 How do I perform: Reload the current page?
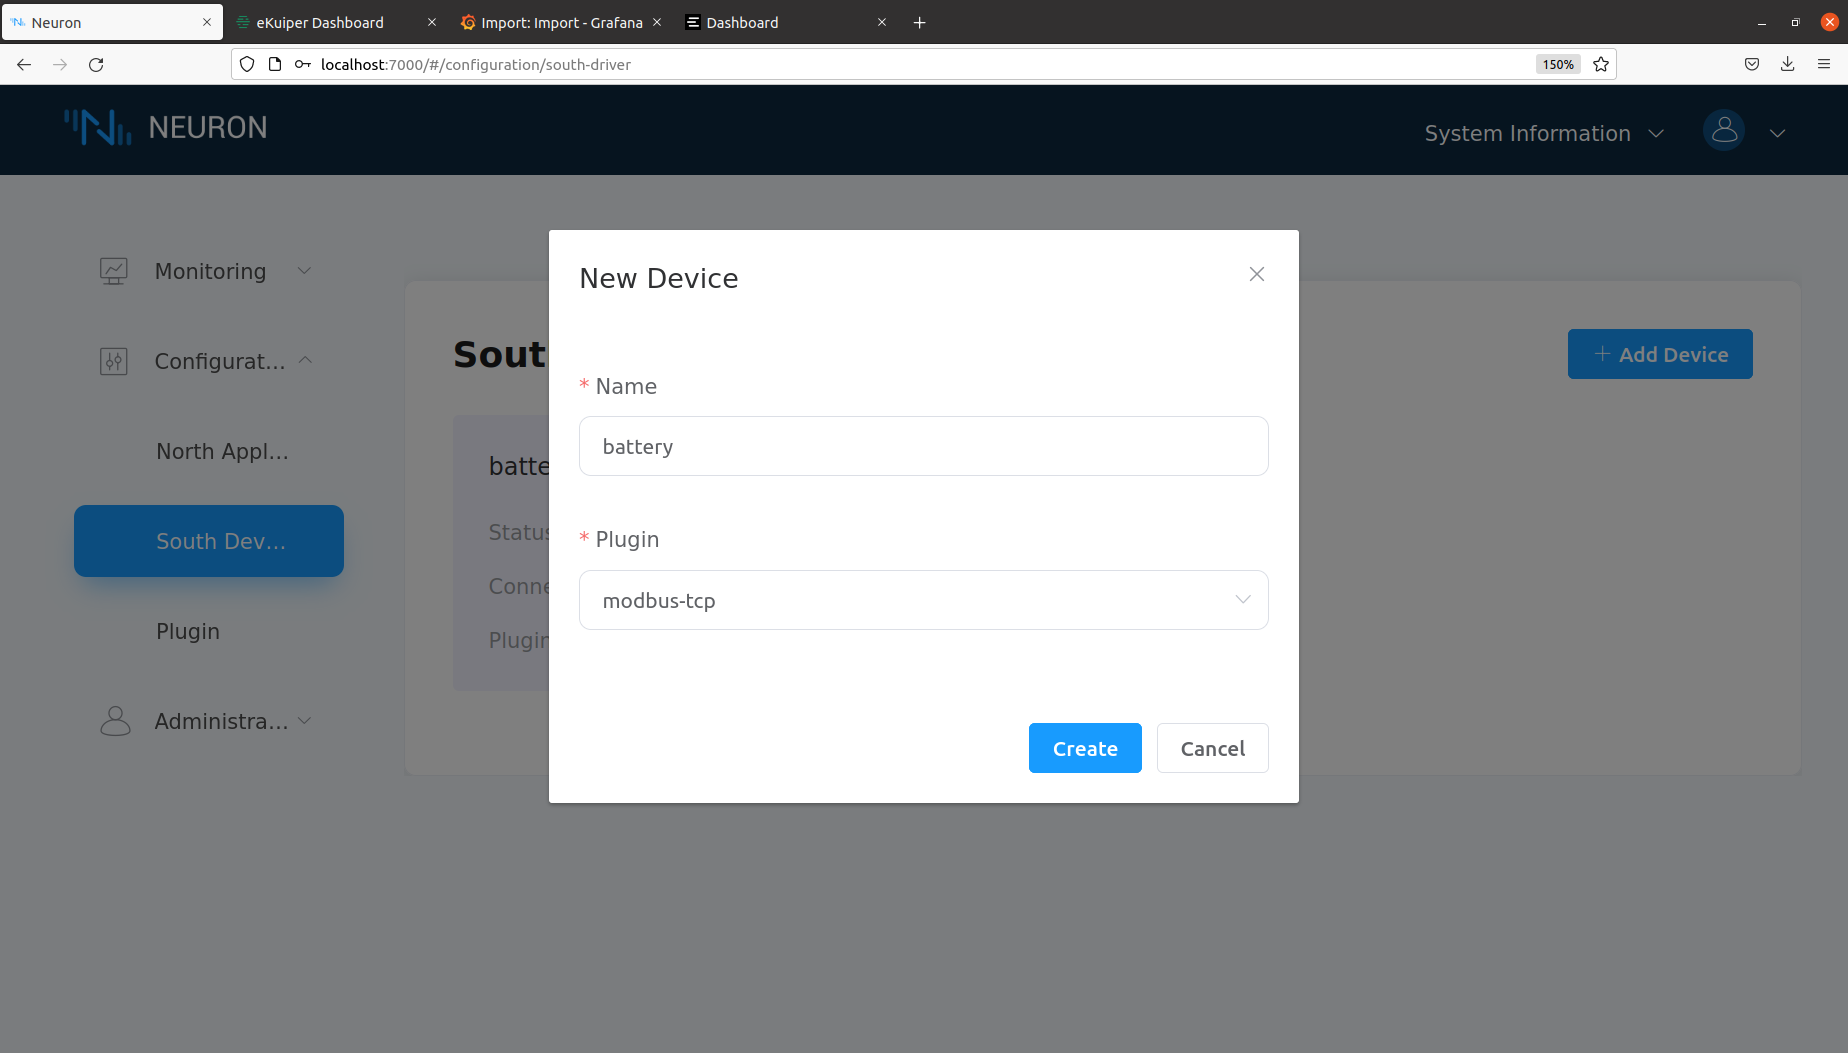(x=96, y=64)
